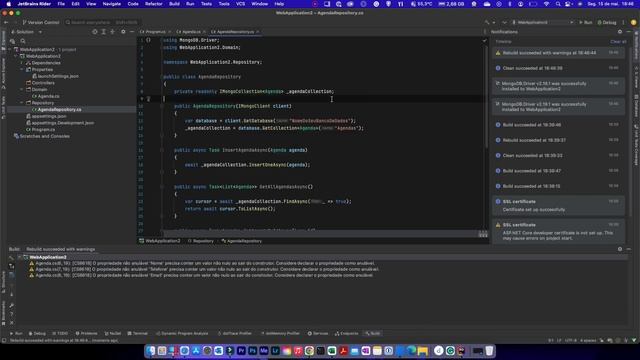
Task: Open the Problems tool window
Action: point(86,333)
